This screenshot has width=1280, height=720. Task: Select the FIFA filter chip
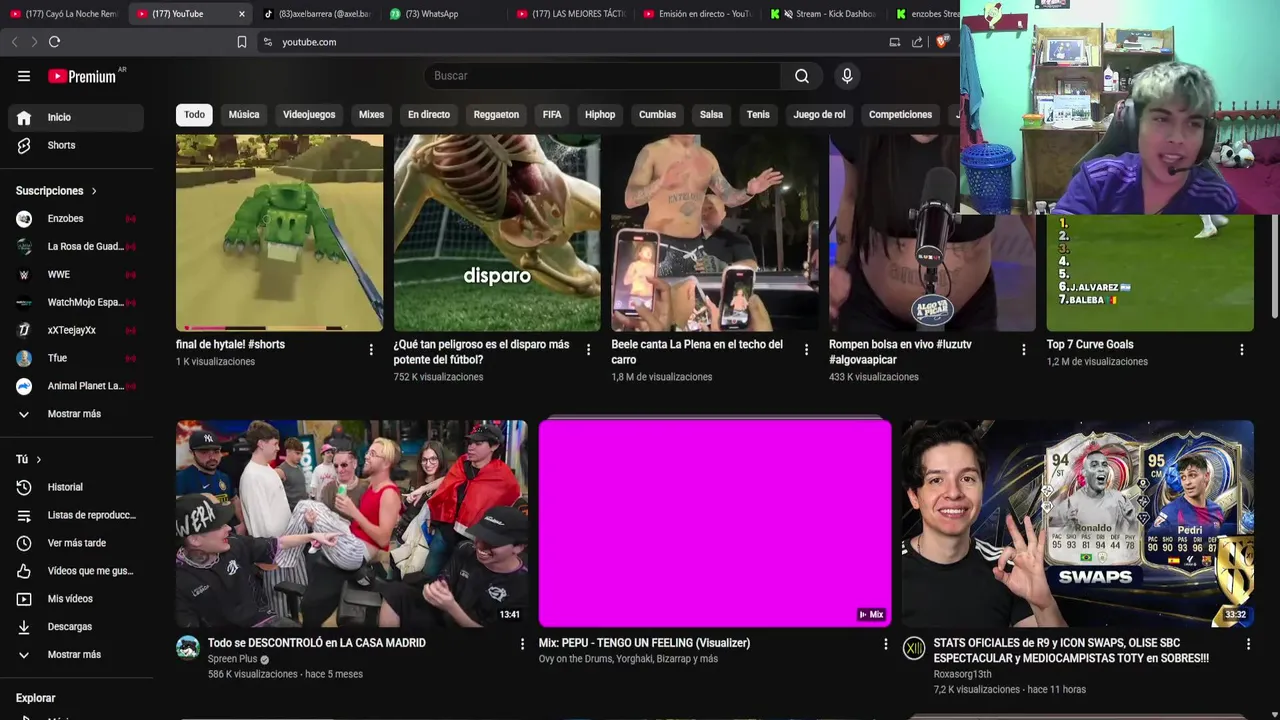click(x=552, y=115)
